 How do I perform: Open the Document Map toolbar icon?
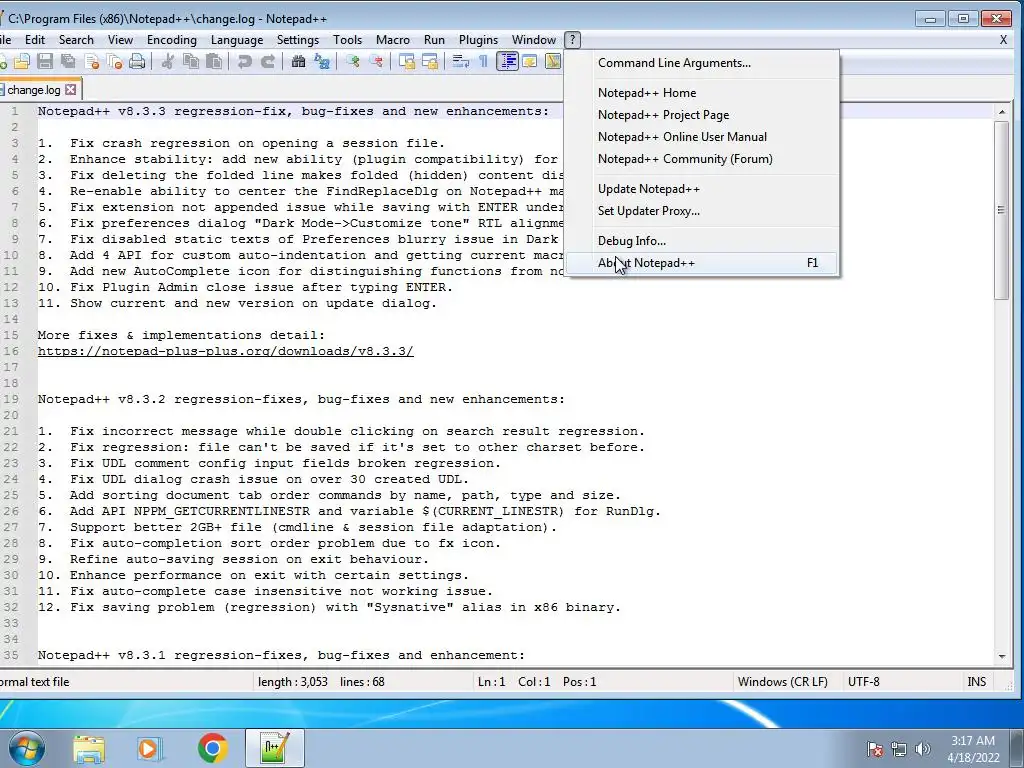pyautogui.click(x=552, y=61)
